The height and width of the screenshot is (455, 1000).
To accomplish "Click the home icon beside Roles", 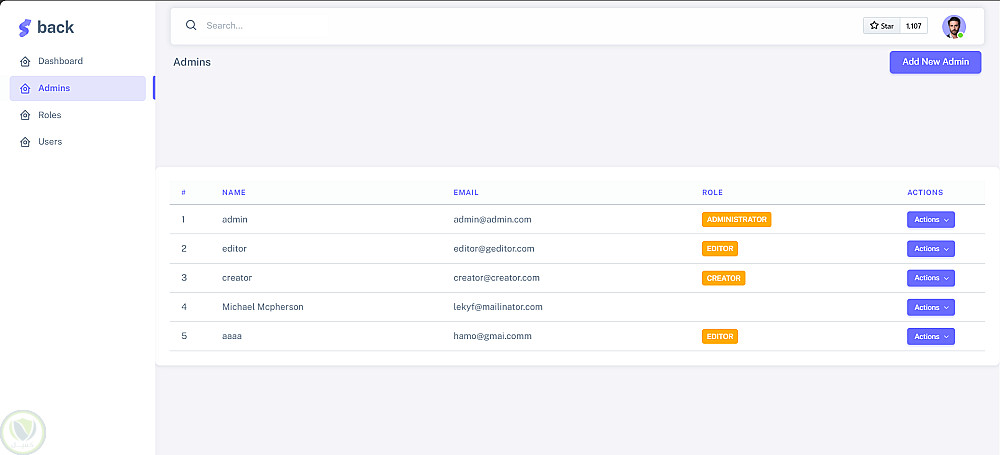I will coord(25,116).
